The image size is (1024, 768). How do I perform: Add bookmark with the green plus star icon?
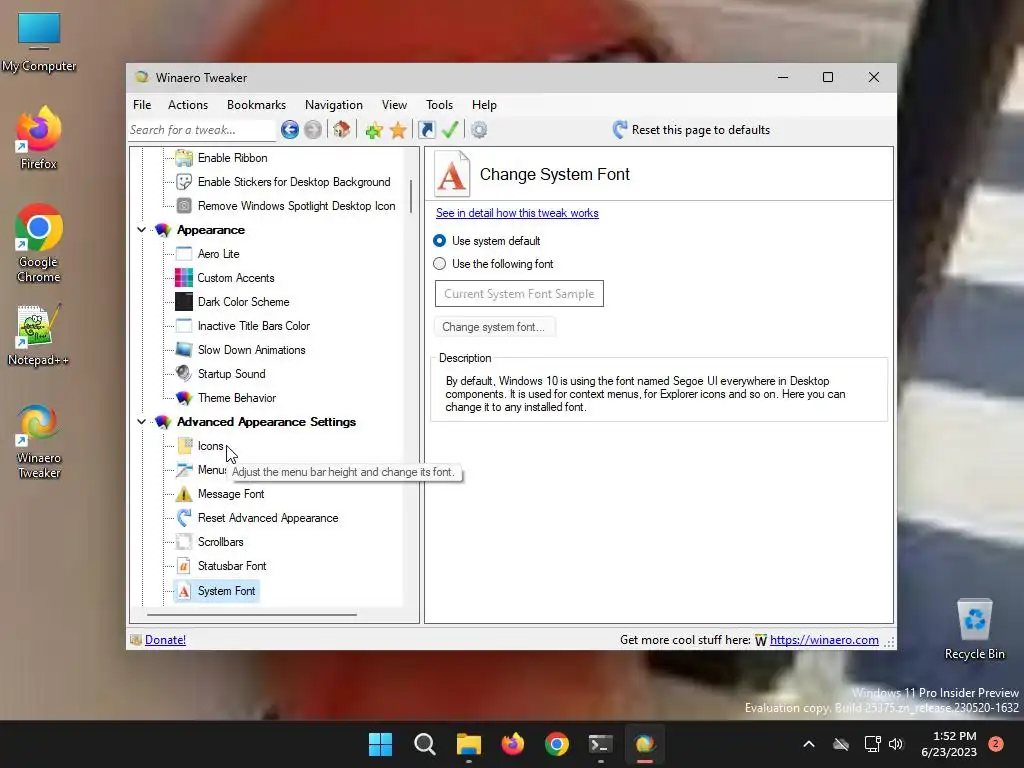(374, 130)
